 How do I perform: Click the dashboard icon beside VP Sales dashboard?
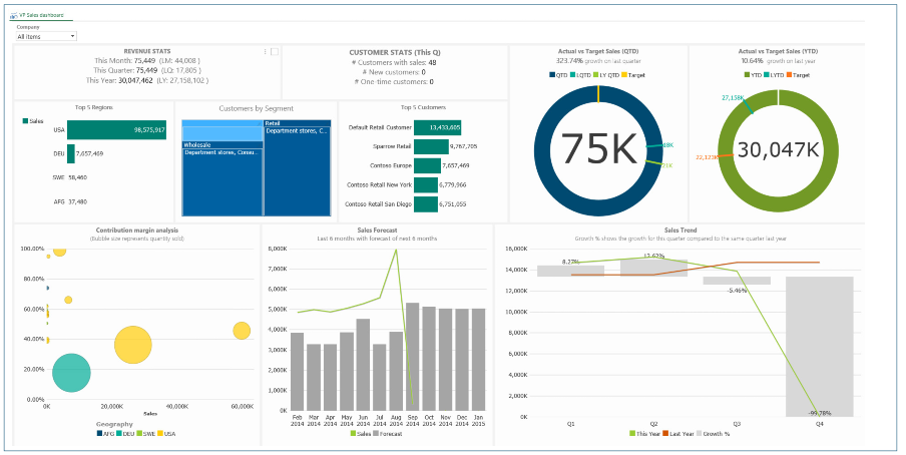11,17
